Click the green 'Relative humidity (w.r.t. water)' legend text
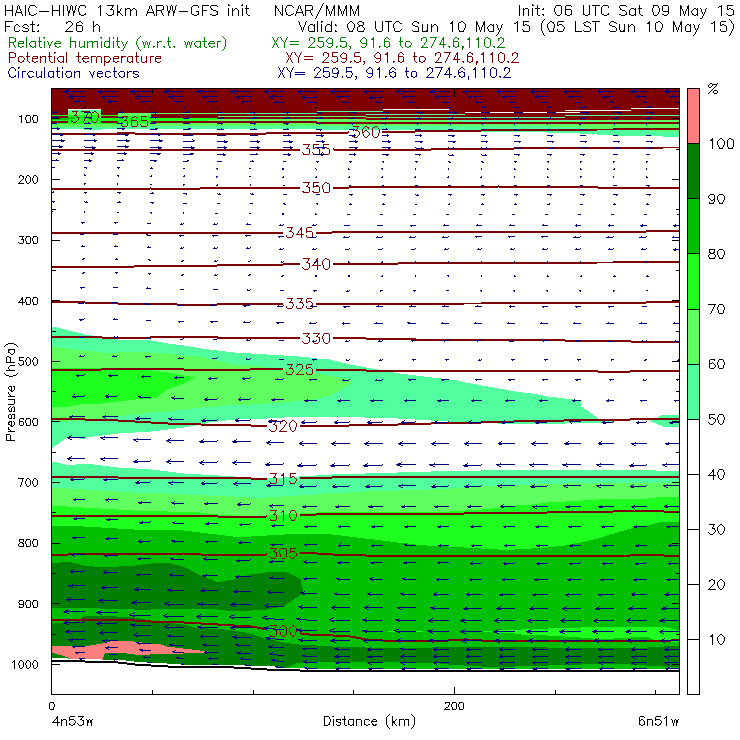This screenshot has height=740, width=740. coord(118,43)
